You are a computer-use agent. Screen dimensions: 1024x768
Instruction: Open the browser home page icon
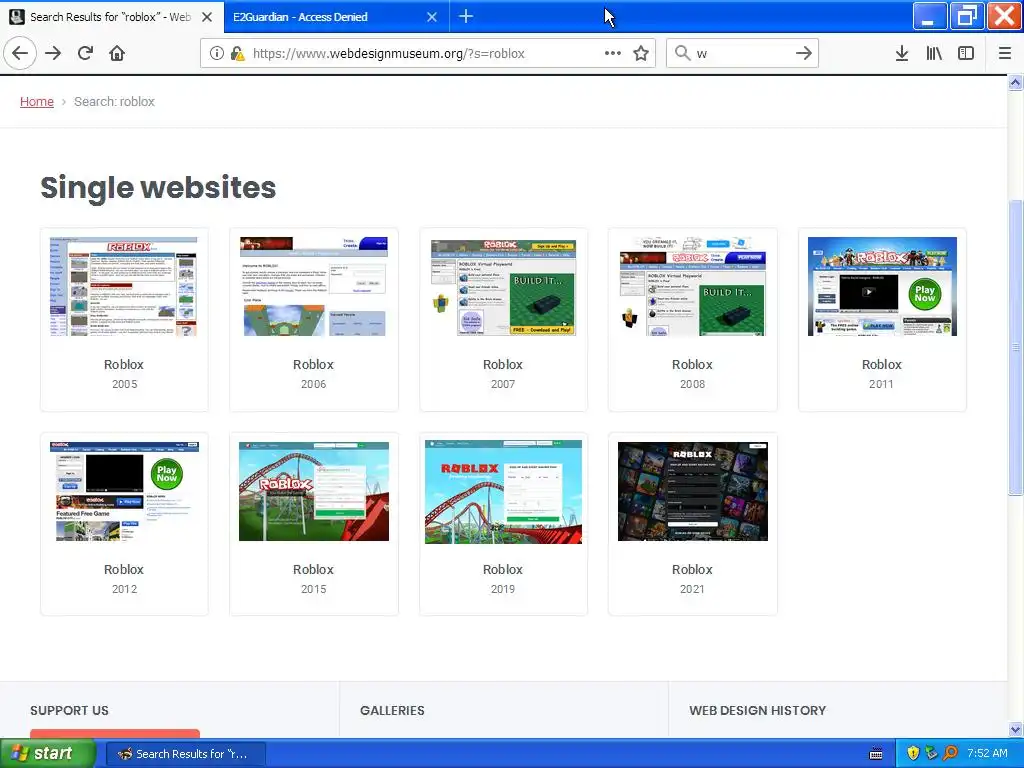click(117, 53)
